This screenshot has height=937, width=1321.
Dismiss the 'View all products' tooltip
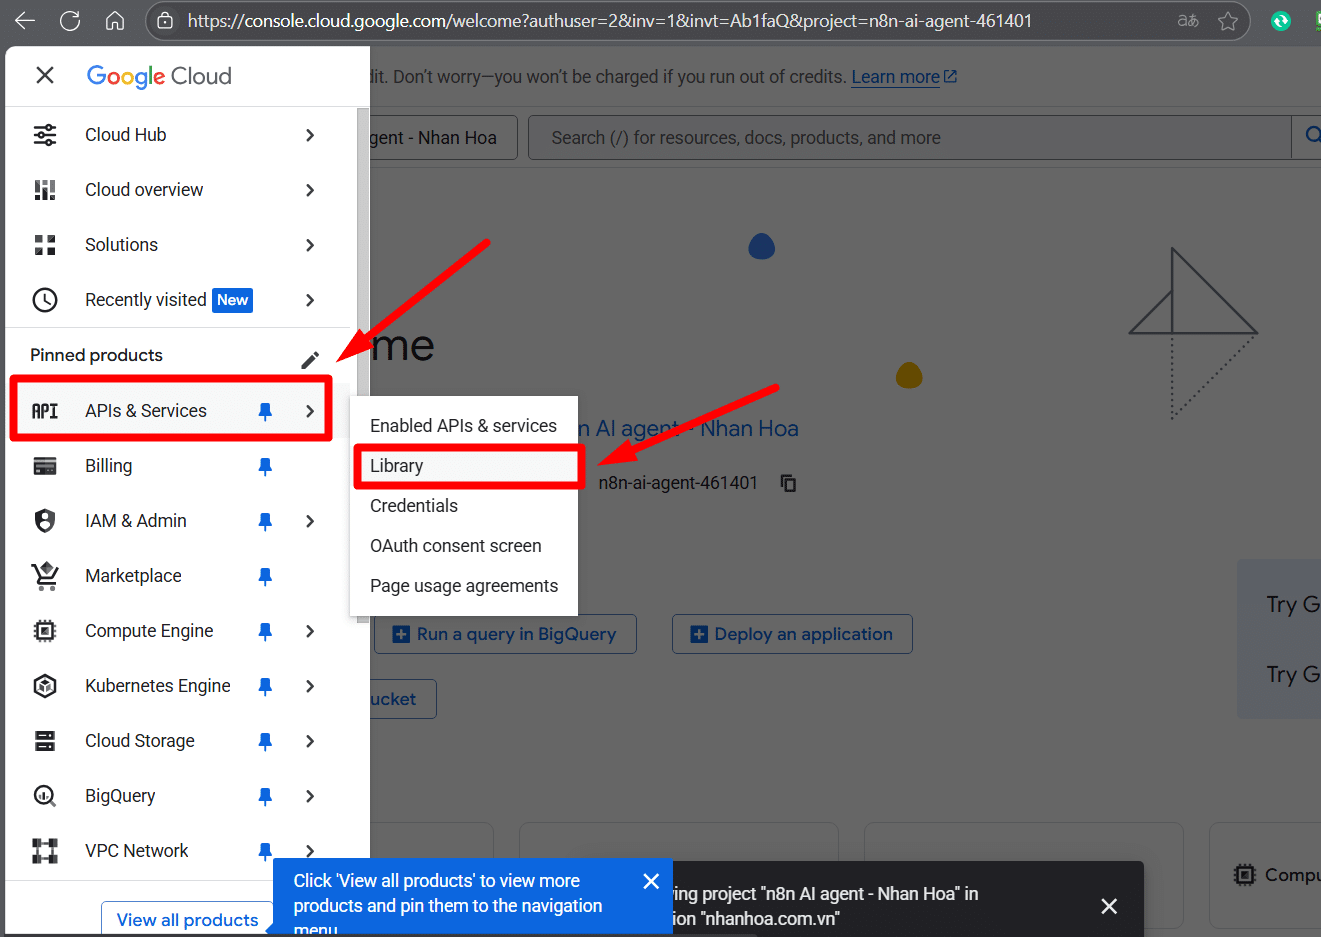[x=651, y=881]
